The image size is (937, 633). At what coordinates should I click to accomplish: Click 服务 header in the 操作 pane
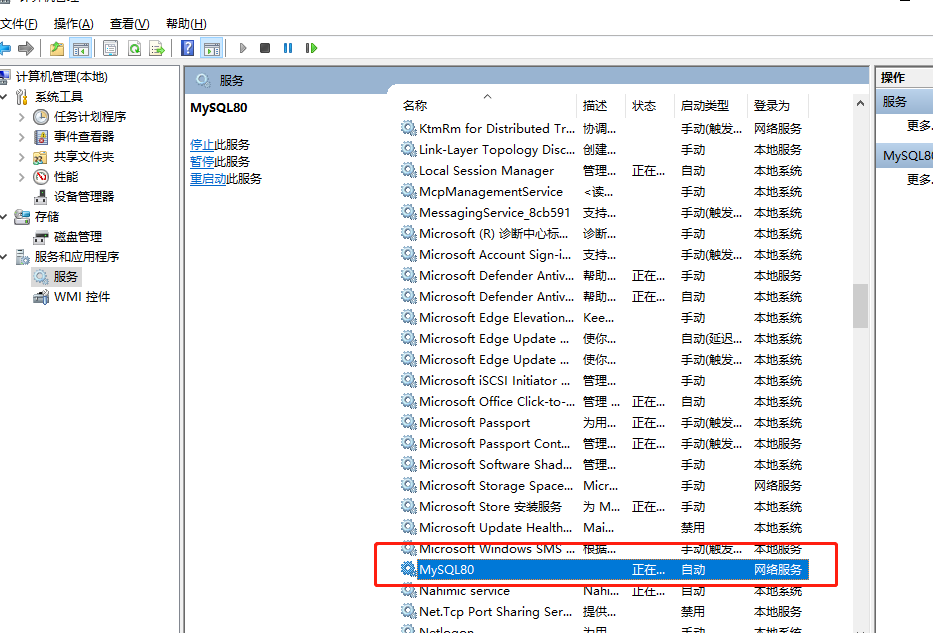click(x=904, y=102)
